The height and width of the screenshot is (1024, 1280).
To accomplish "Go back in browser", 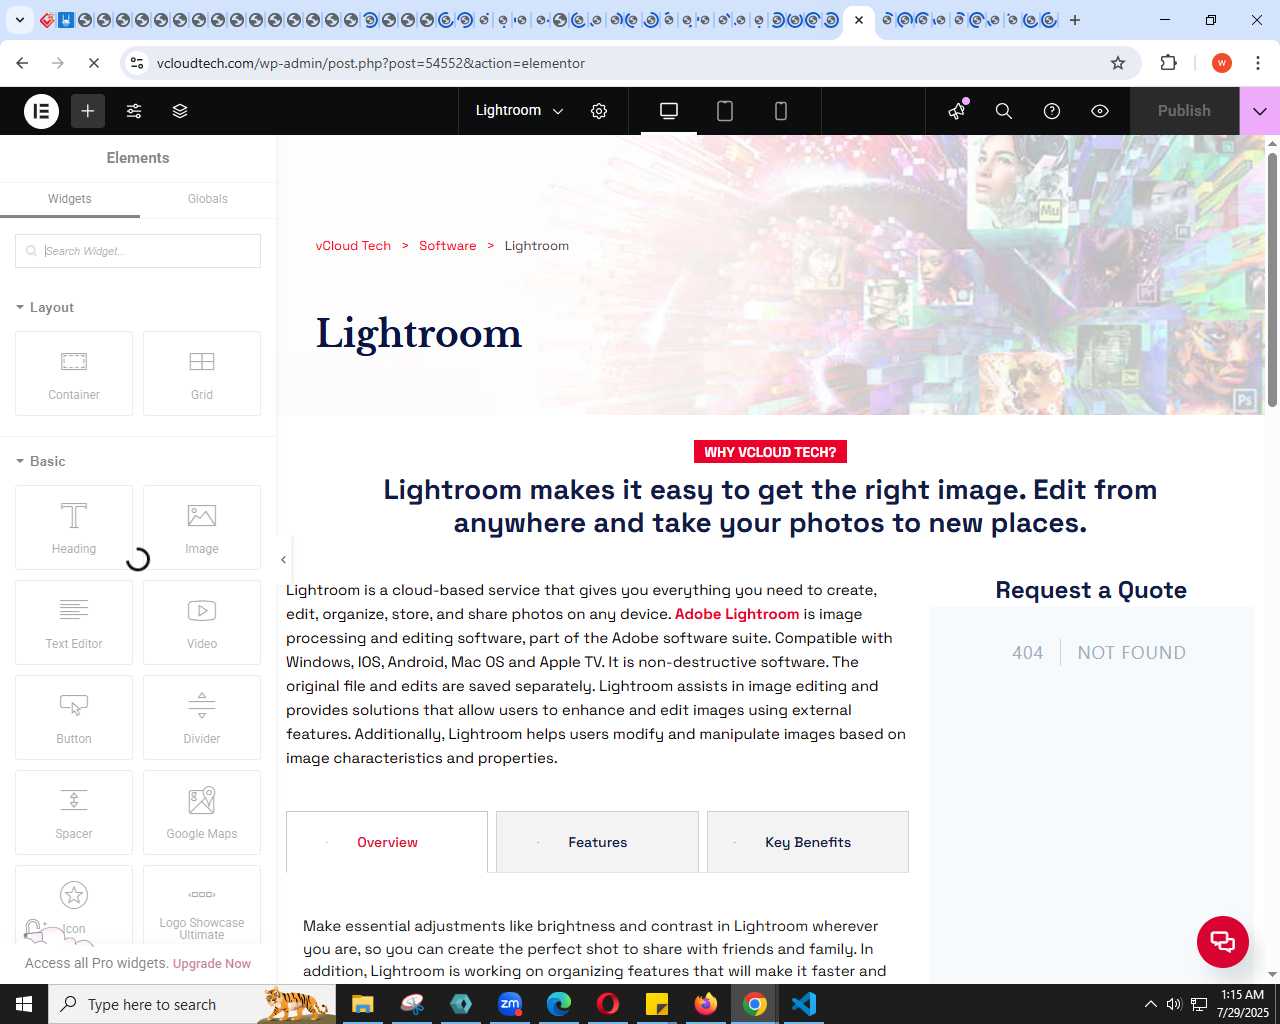I will click(x=22, y=63).
